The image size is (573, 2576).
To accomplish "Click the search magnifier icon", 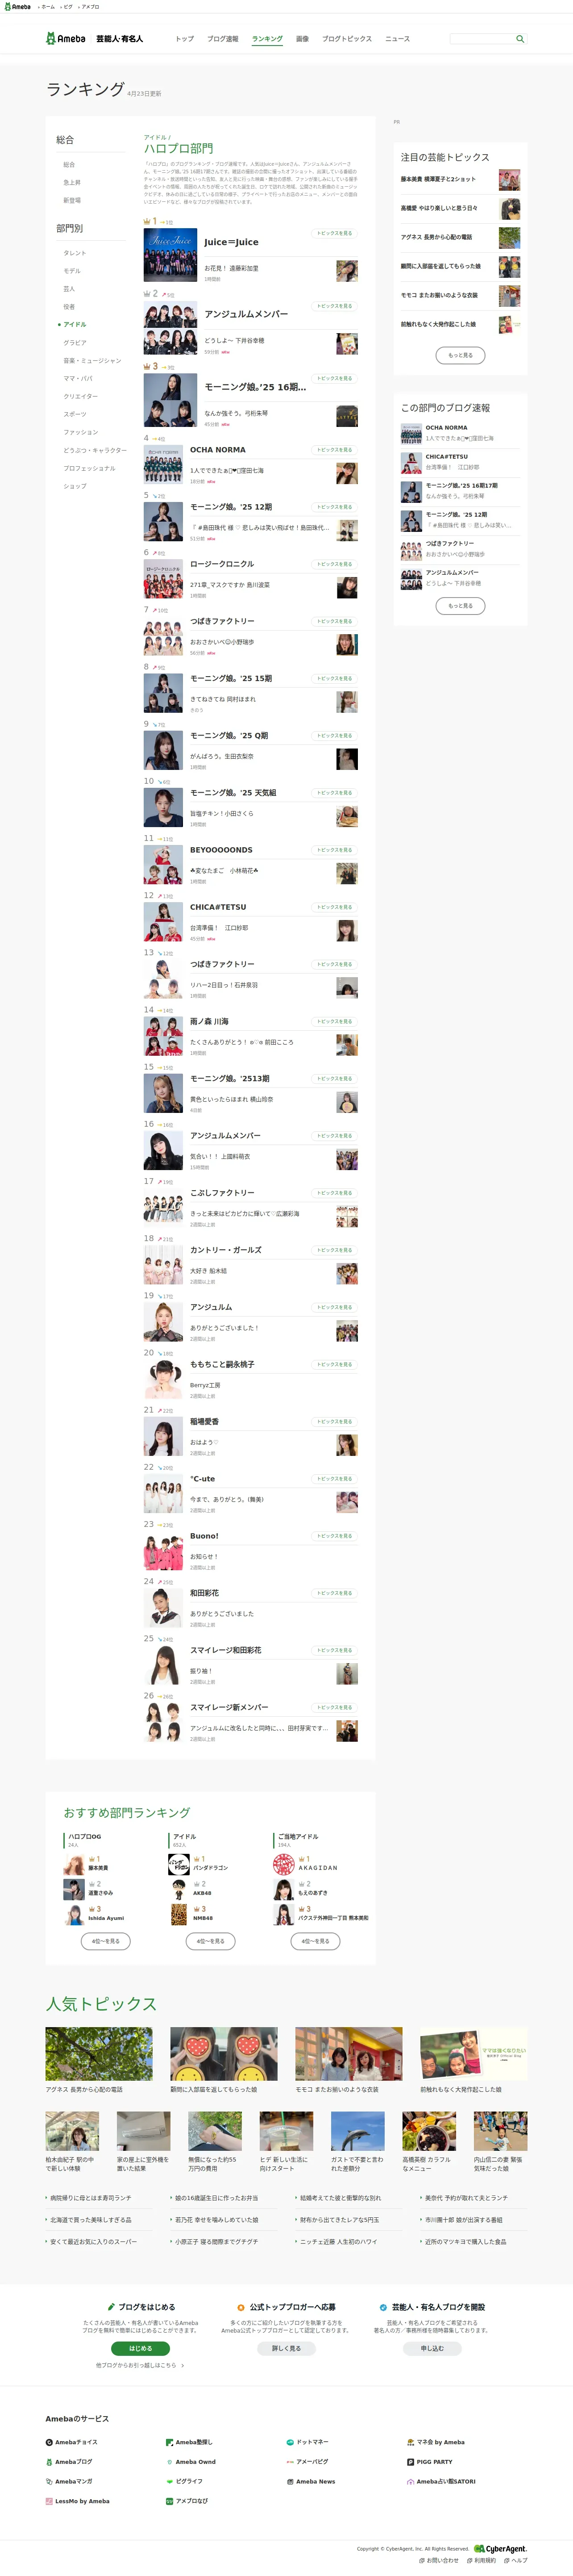I will [x=520, y=39].
